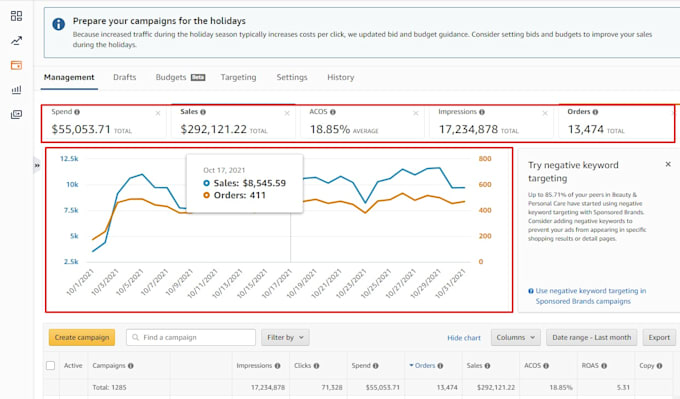This screenshot has height=399, width=680.
Task: Click info icon next to Impressions metric card
Action: click(482, 112)
